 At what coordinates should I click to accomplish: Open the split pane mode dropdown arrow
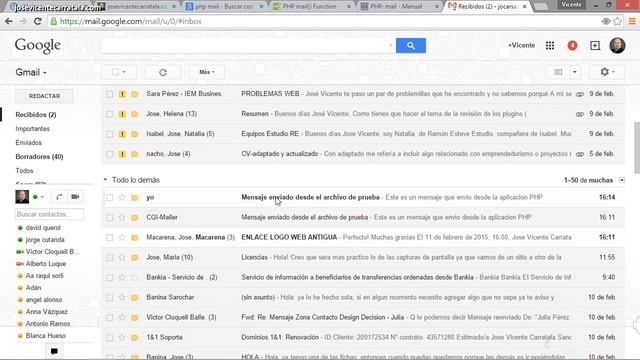pyautogui.click(x=574, y=72)
